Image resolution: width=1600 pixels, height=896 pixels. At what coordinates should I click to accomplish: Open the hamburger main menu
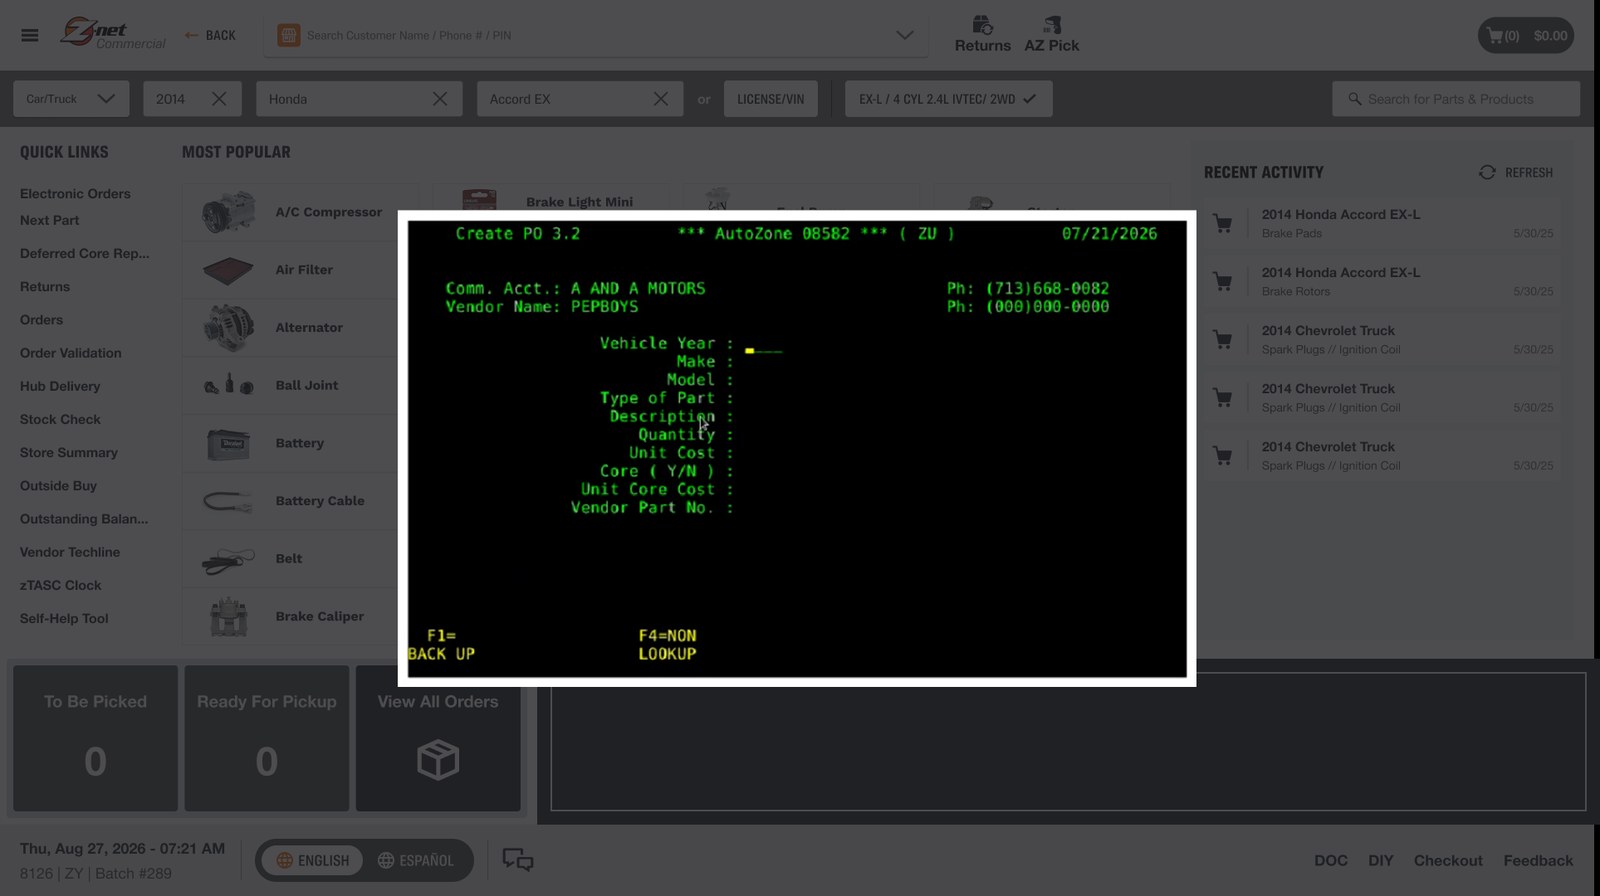pos(30,35)
